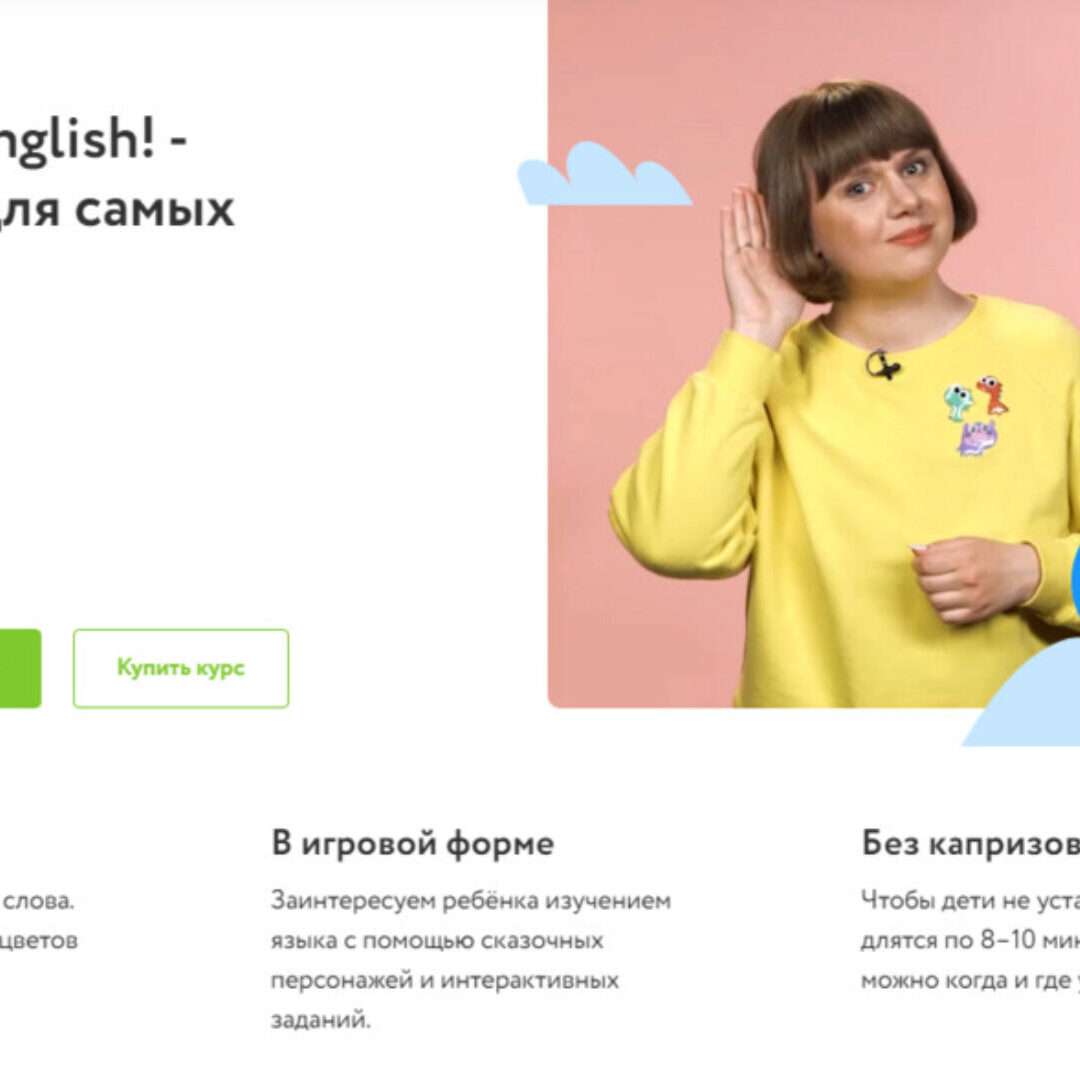
Task: Click the paragraph starting "Заинтересуем ребёнка изучением"
Action: point(470,959)
